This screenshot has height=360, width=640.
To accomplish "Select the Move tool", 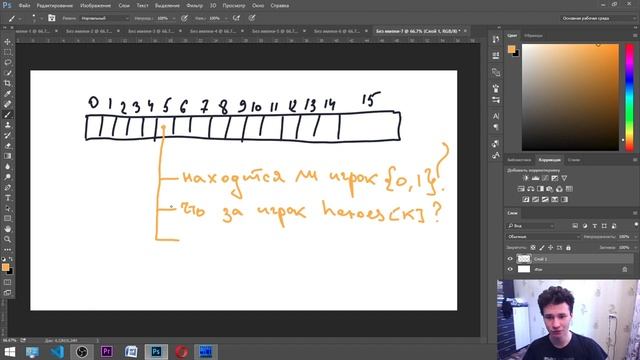I will tap(7, 42).
